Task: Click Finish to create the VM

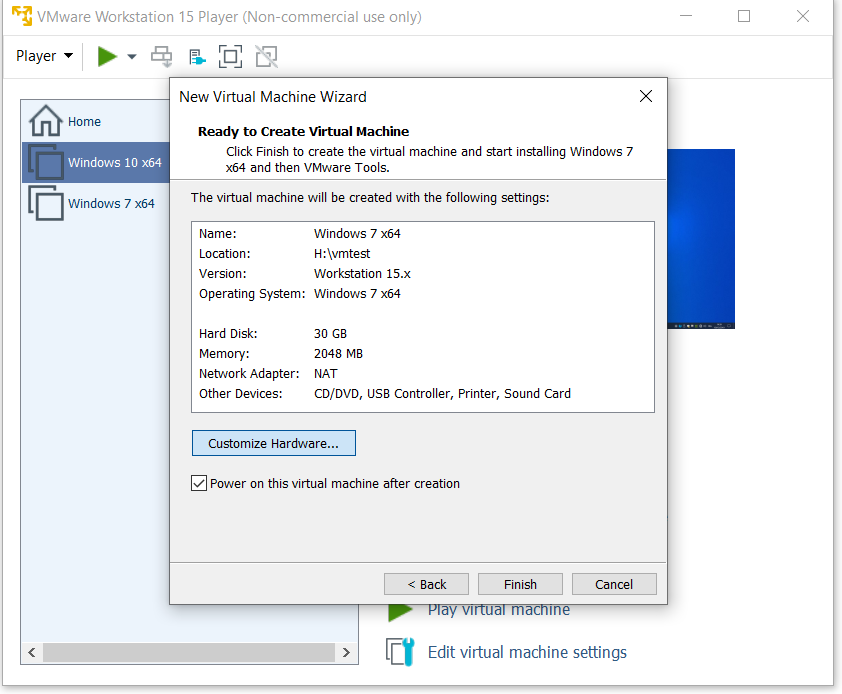Action: (x=520, y=584)
